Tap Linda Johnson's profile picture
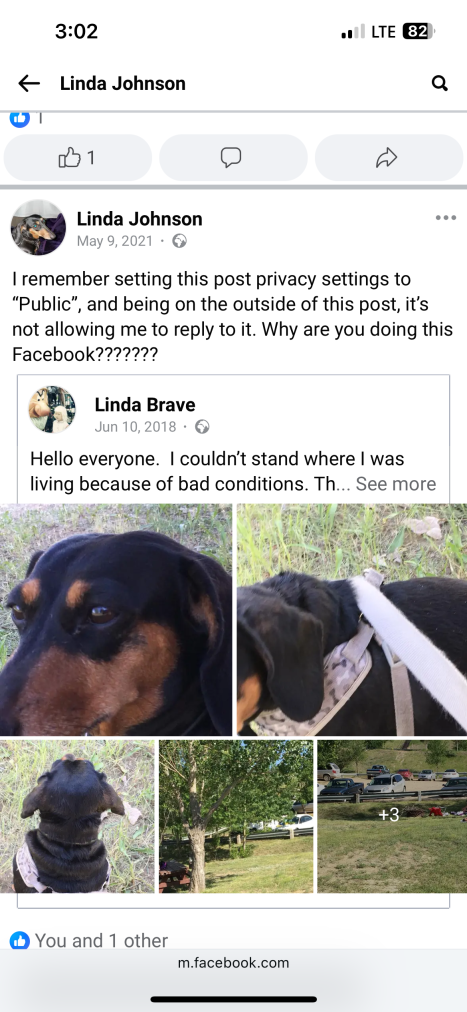Viewport: 467px width, 1012px height. click(39, 227)
